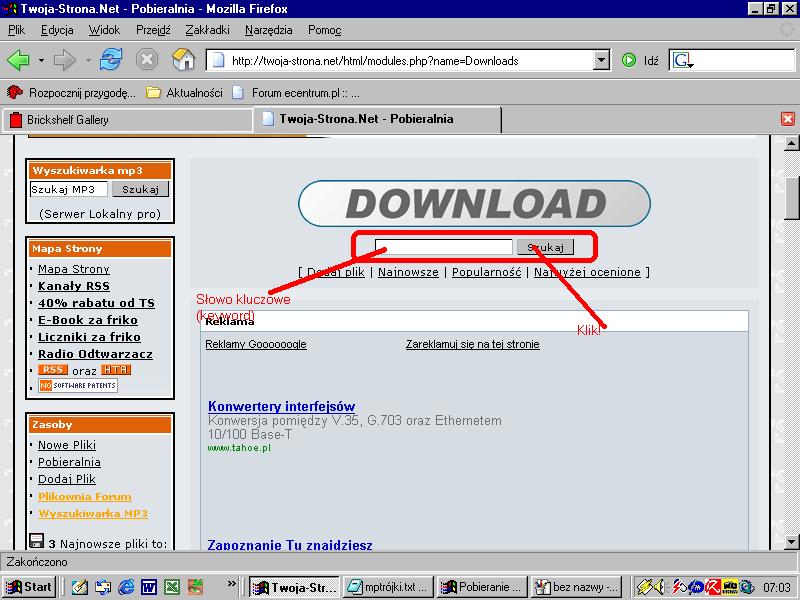
Task: Click the orange HTA badge icon
Action: (116, 369)
